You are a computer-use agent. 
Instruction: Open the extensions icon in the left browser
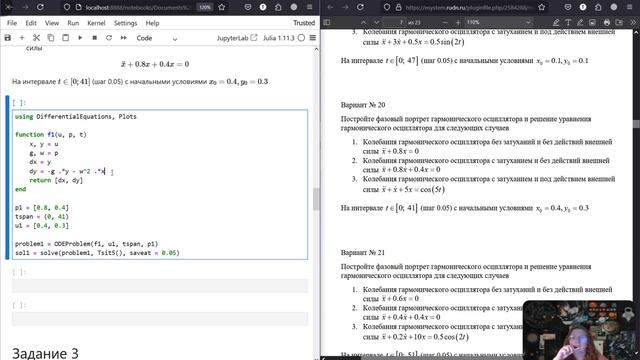[x=278, y=7]
